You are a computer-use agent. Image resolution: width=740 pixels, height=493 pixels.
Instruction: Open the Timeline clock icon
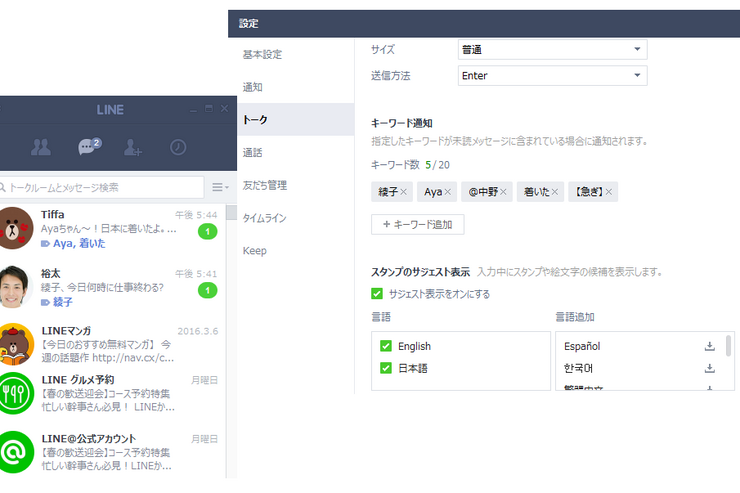click(x=178, y=147)
